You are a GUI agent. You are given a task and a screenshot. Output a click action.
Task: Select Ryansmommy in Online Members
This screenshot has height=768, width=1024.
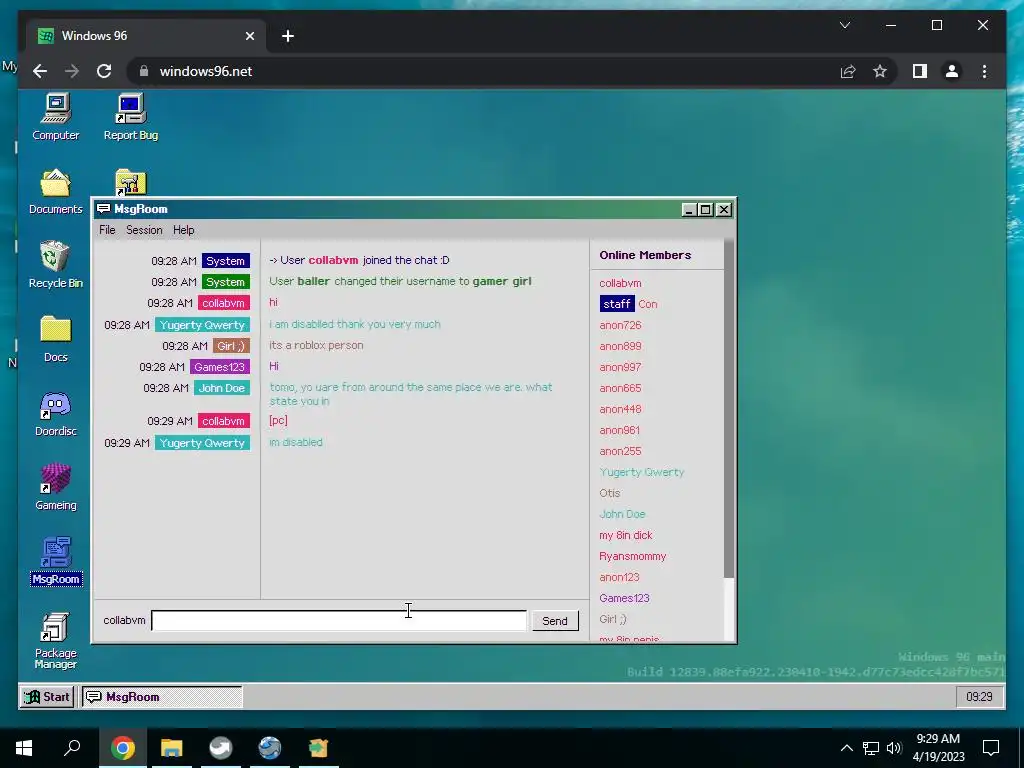point(633,556)
